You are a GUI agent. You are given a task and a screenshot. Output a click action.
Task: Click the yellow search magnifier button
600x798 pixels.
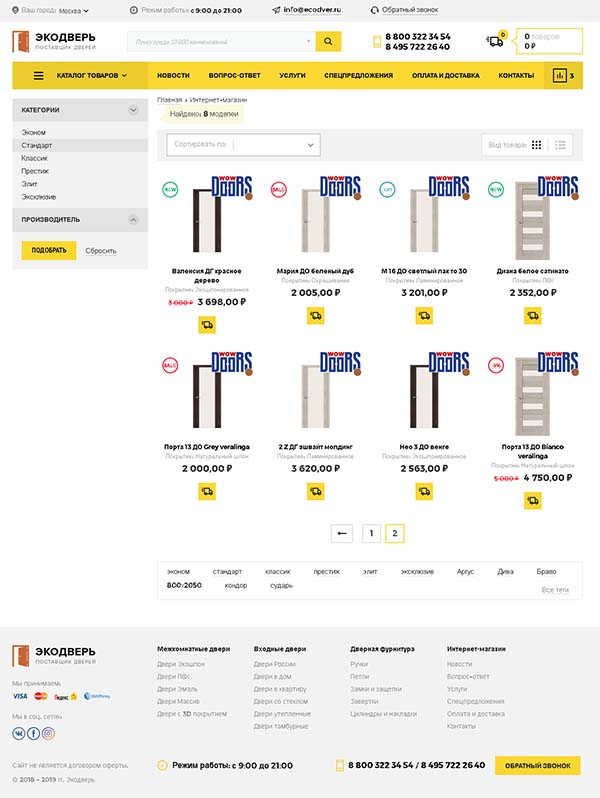click(328, 41)
